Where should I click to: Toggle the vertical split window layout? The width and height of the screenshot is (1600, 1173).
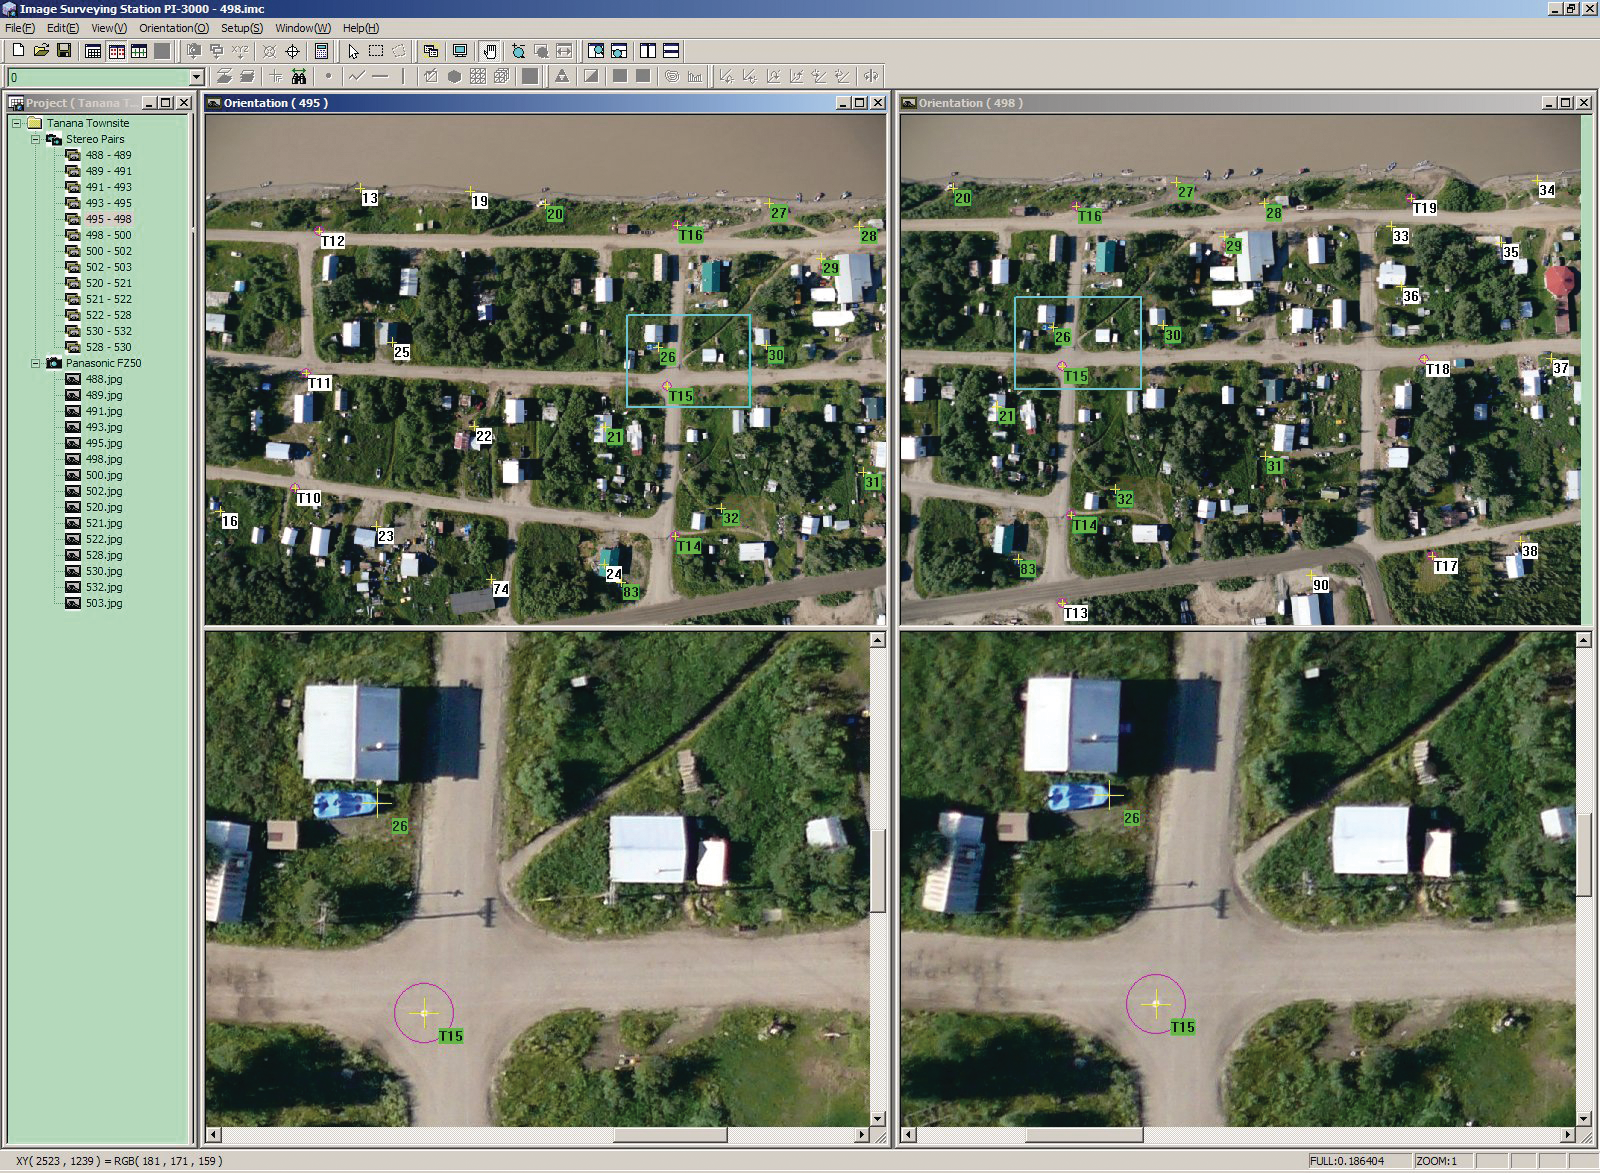648,51
